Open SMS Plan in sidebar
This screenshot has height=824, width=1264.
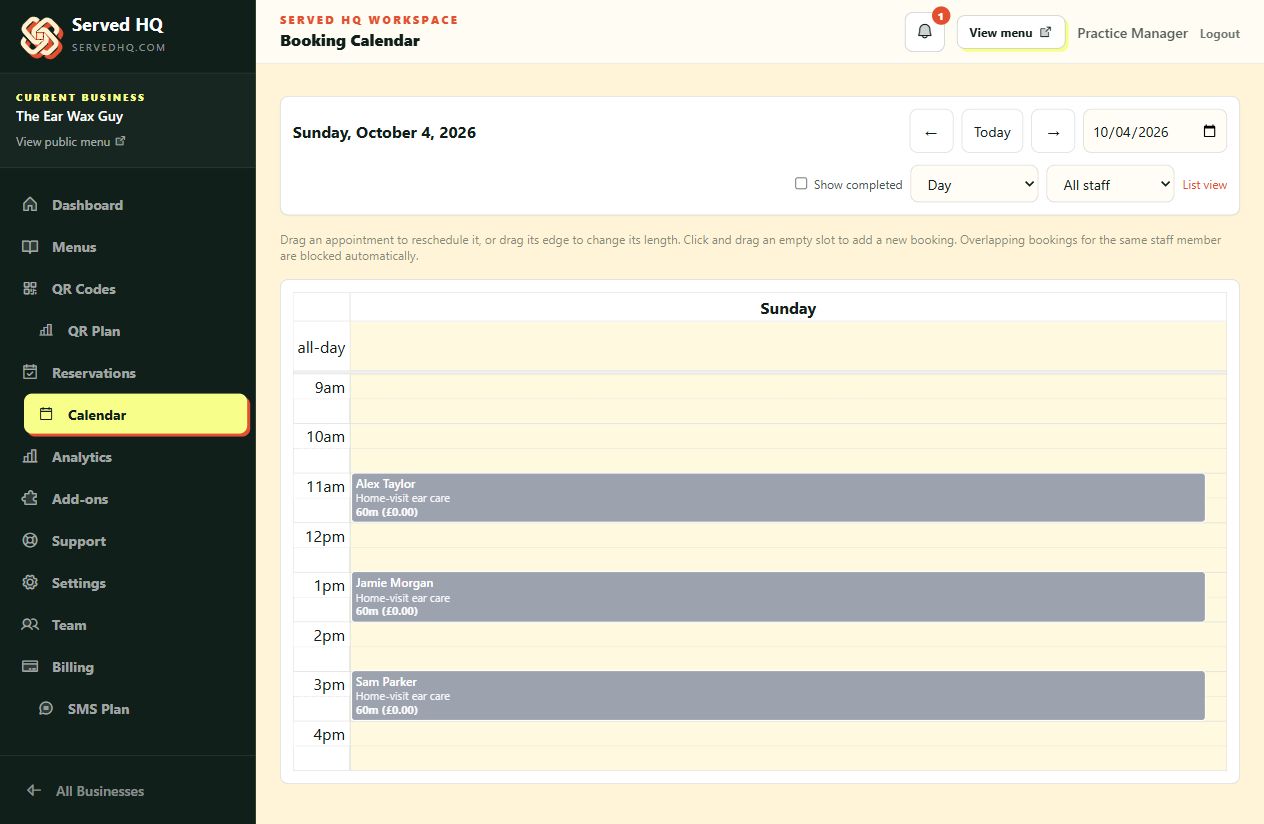98,709
